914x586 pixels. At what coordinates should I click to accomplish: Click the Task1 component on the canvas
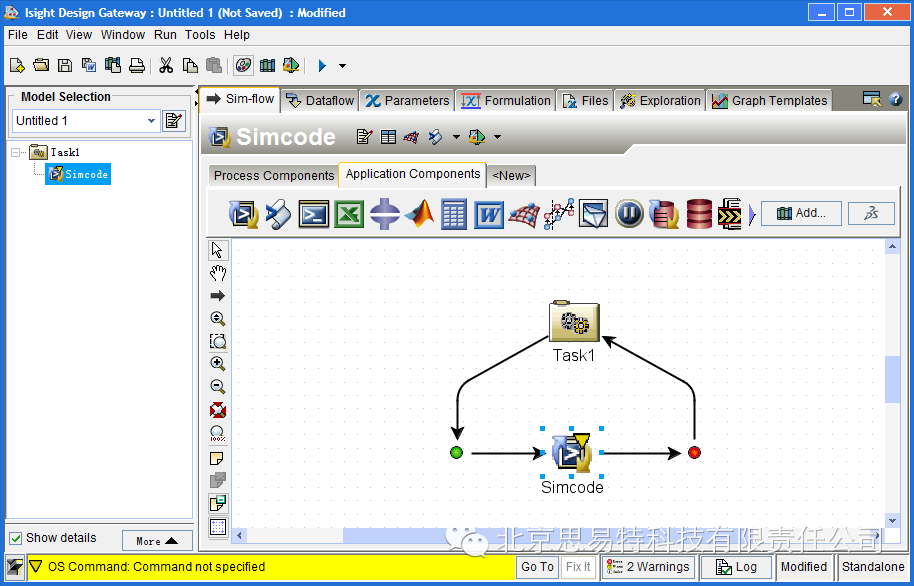pyautogui.click(x=574, y=322)
